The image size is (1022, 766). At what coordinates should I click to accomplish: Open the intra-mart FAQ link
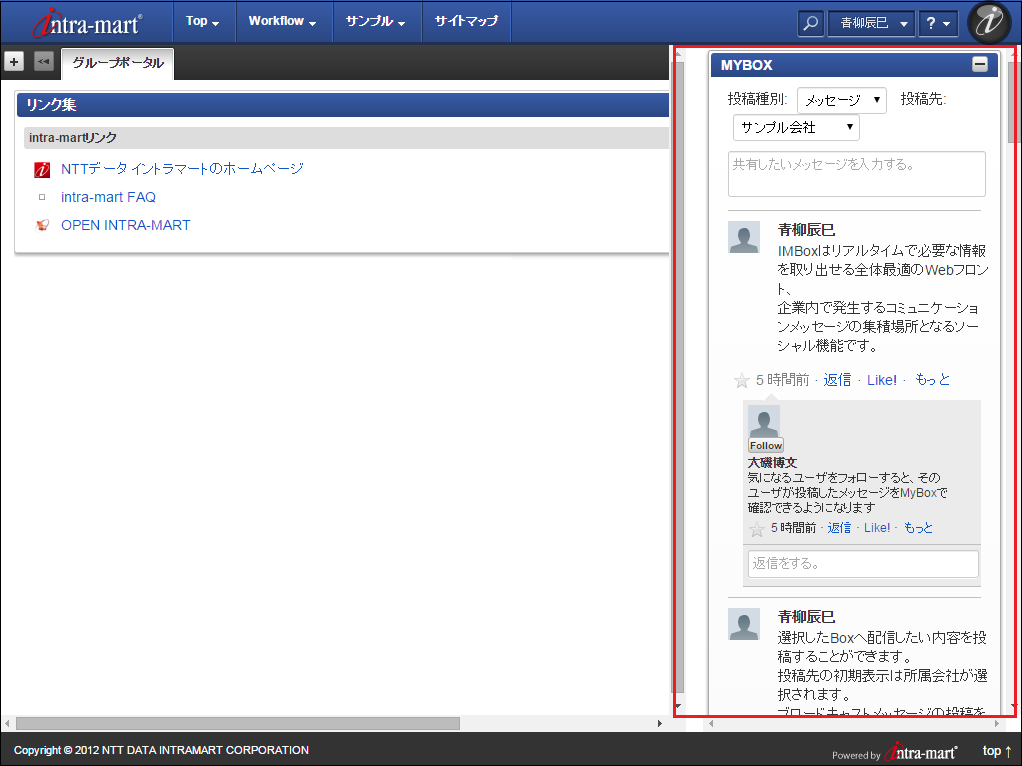pyautogui.click(x=108, y=197)
